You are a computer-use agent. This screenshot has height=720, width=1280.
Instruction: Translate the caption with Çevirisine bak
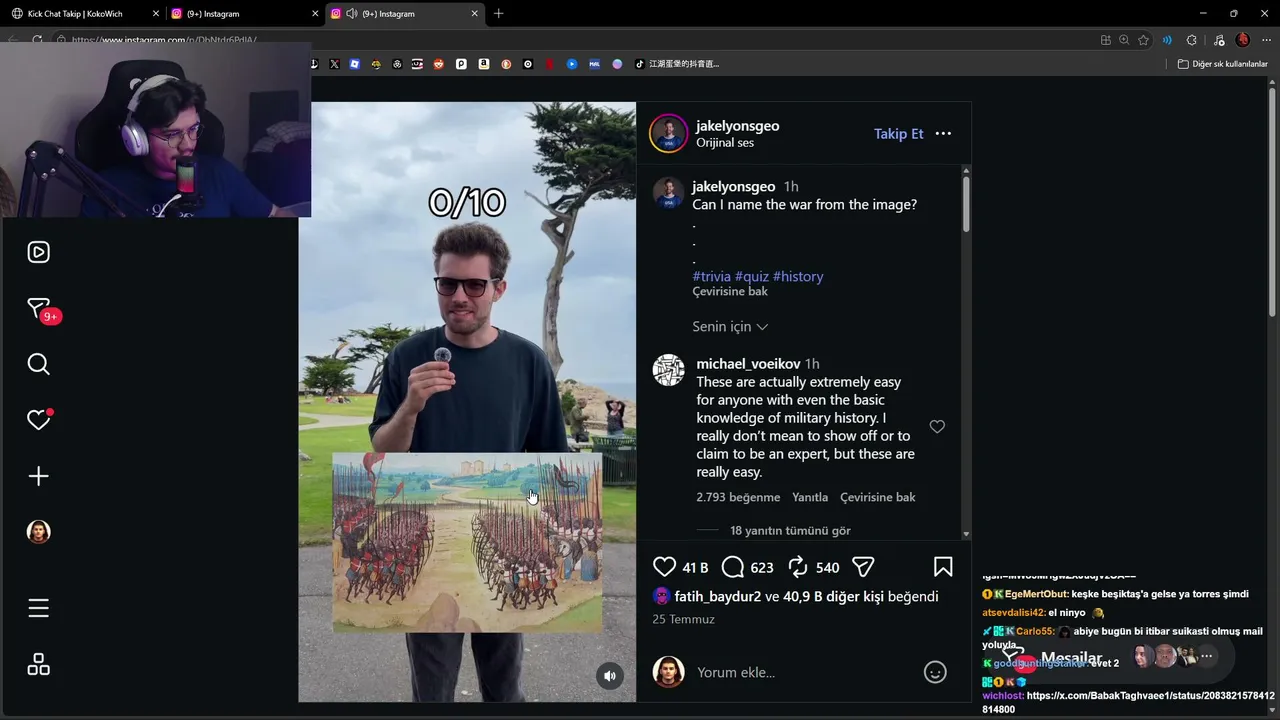730,292
